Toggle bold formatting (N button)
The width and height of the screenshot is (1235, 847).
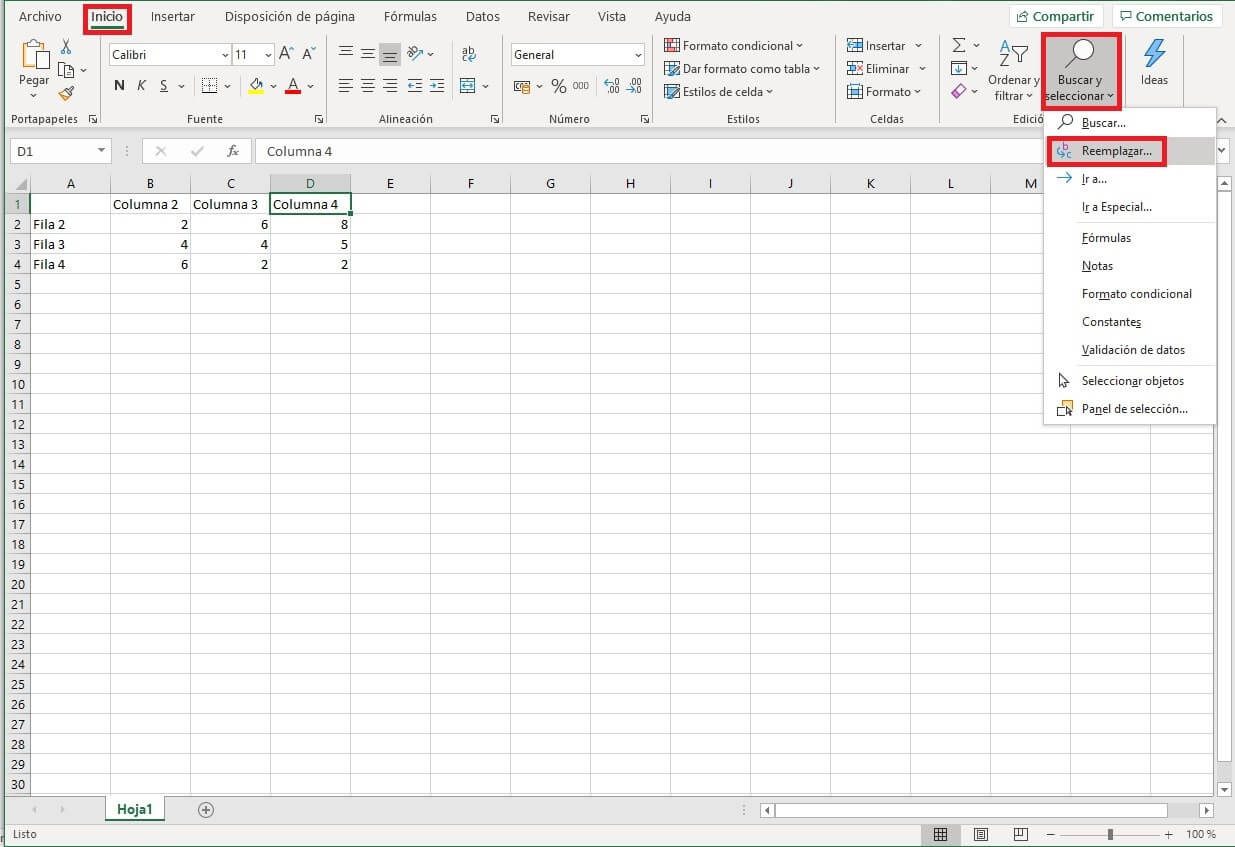(x=120, y=86)
